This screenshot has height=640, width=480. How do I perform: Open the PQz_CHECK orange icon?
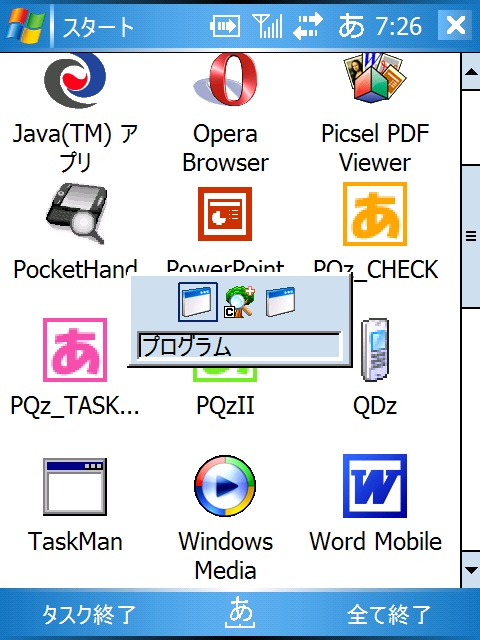[375, 214]
